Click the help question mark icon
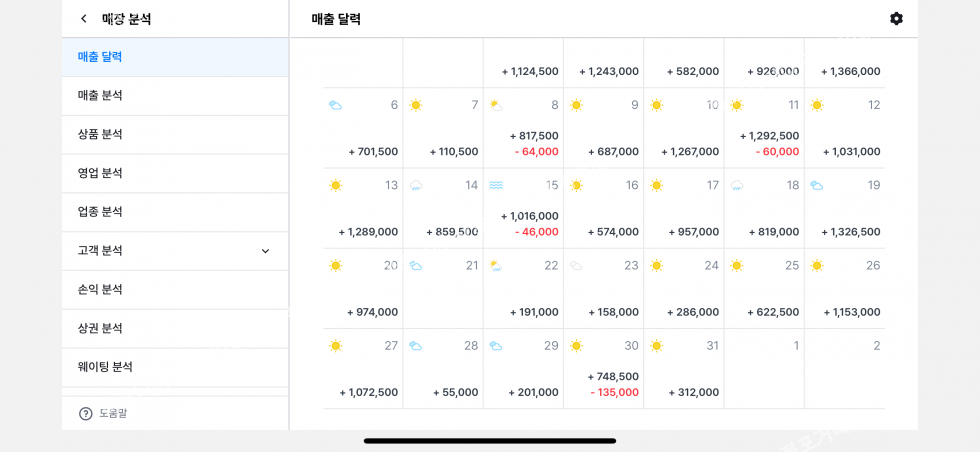Image resolution: width=980 pixels, height=452 pixels. pyautogui.click(x=86, y=413)
